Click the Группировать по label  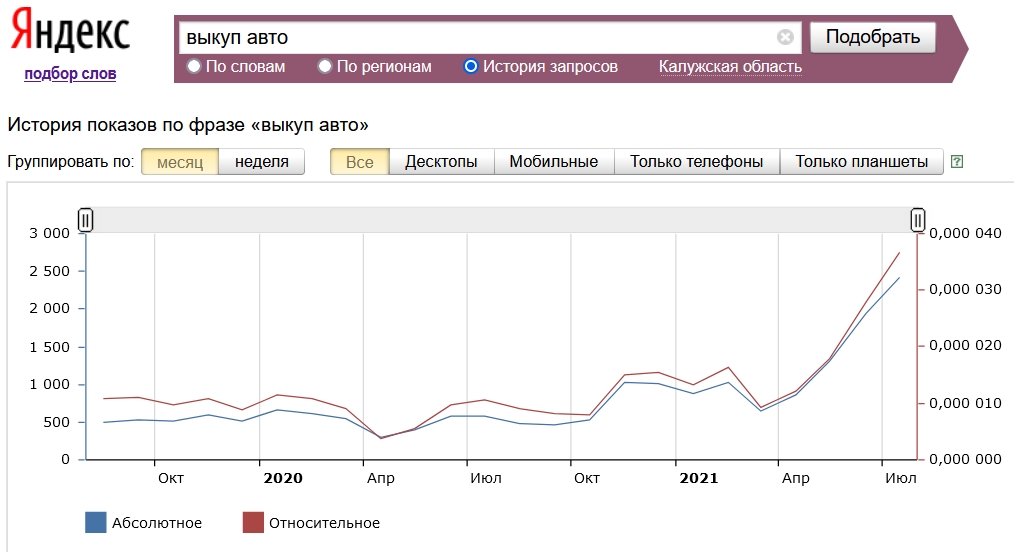[70, 162]
